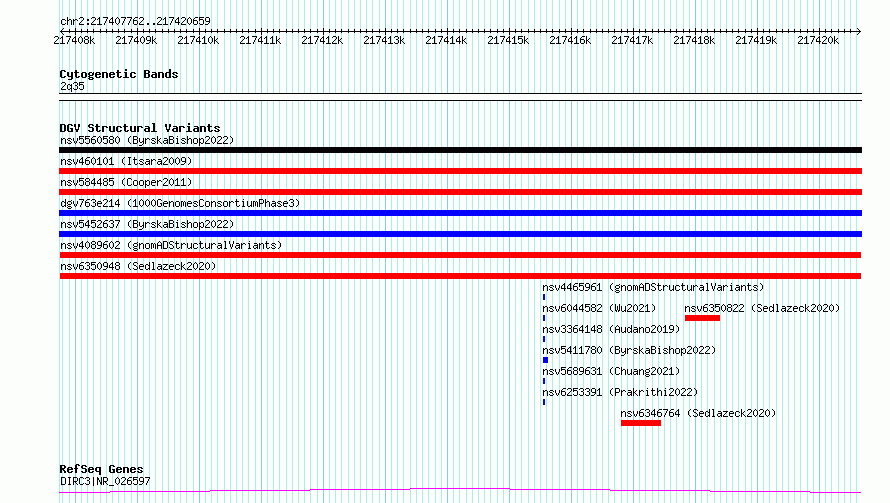Click the 217408k ruler label
This screenshot has height=503, width=890.
click(x=74, y=40)
